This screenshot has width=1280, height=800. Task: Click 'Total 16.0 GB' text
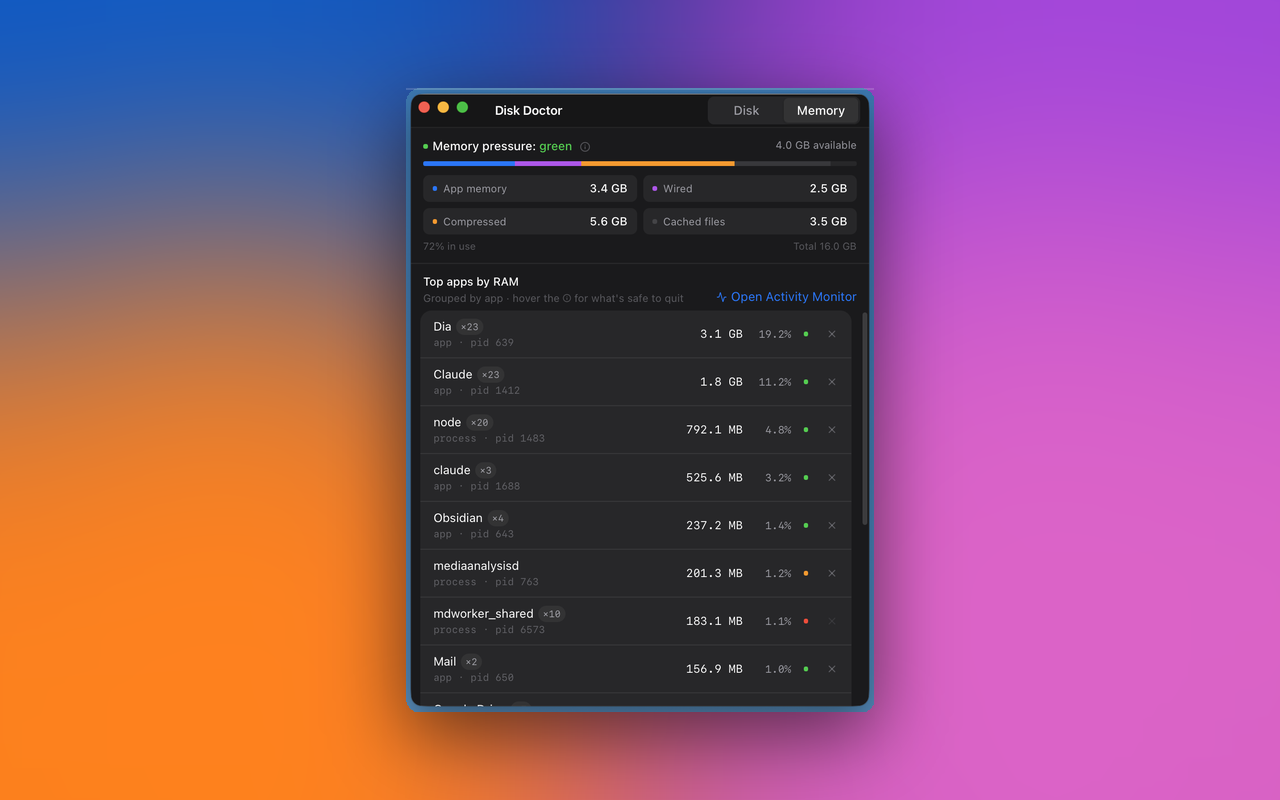point(825,246)
